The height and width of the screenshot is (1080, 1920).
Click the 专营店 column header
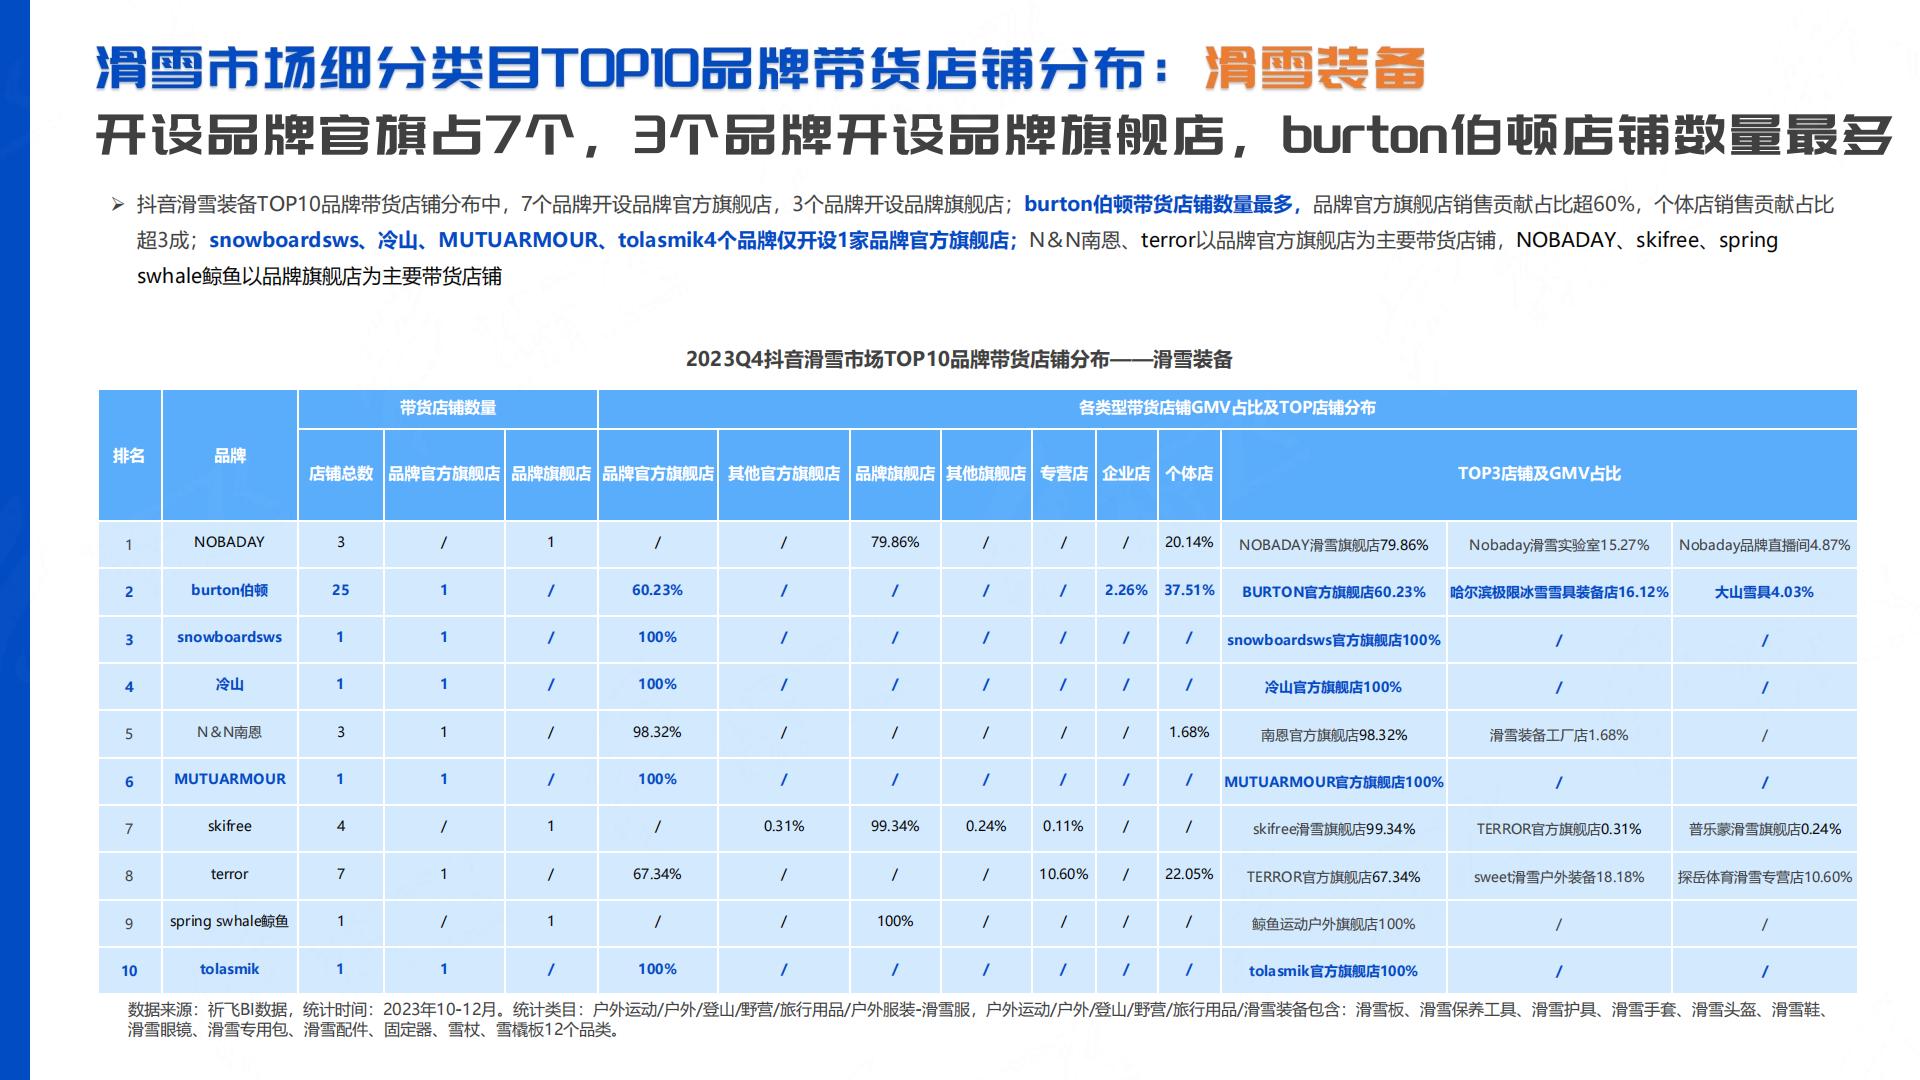click(x=1064, y=474)
